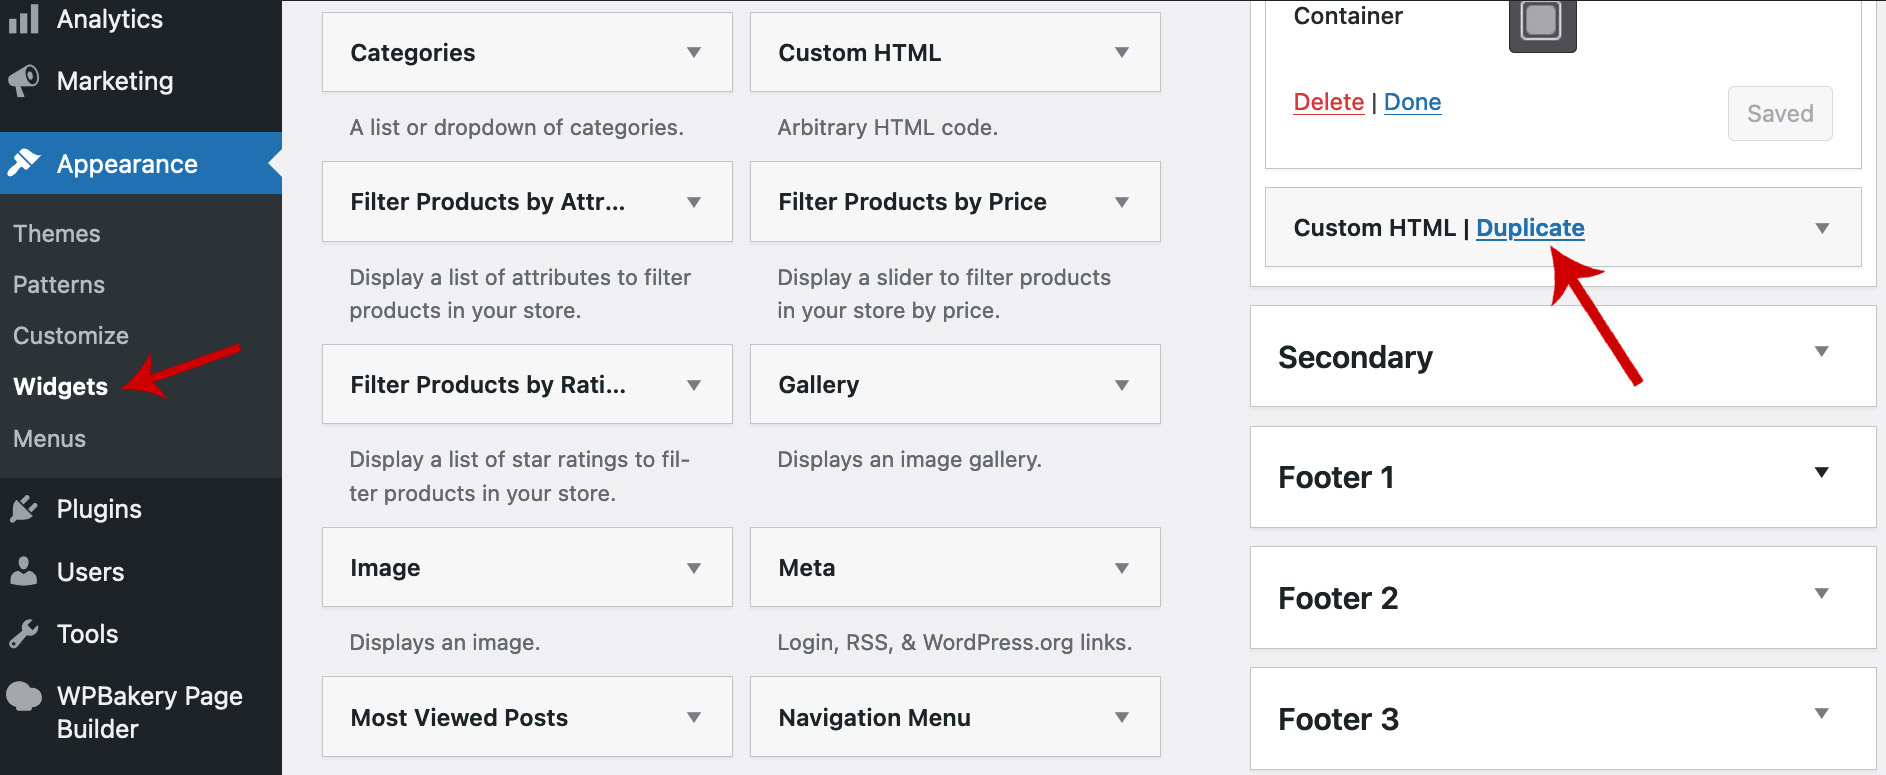Click the Marketing megaphone icon
The width and height of the screenshot is (1886, 775).
[x=24, y=81]
